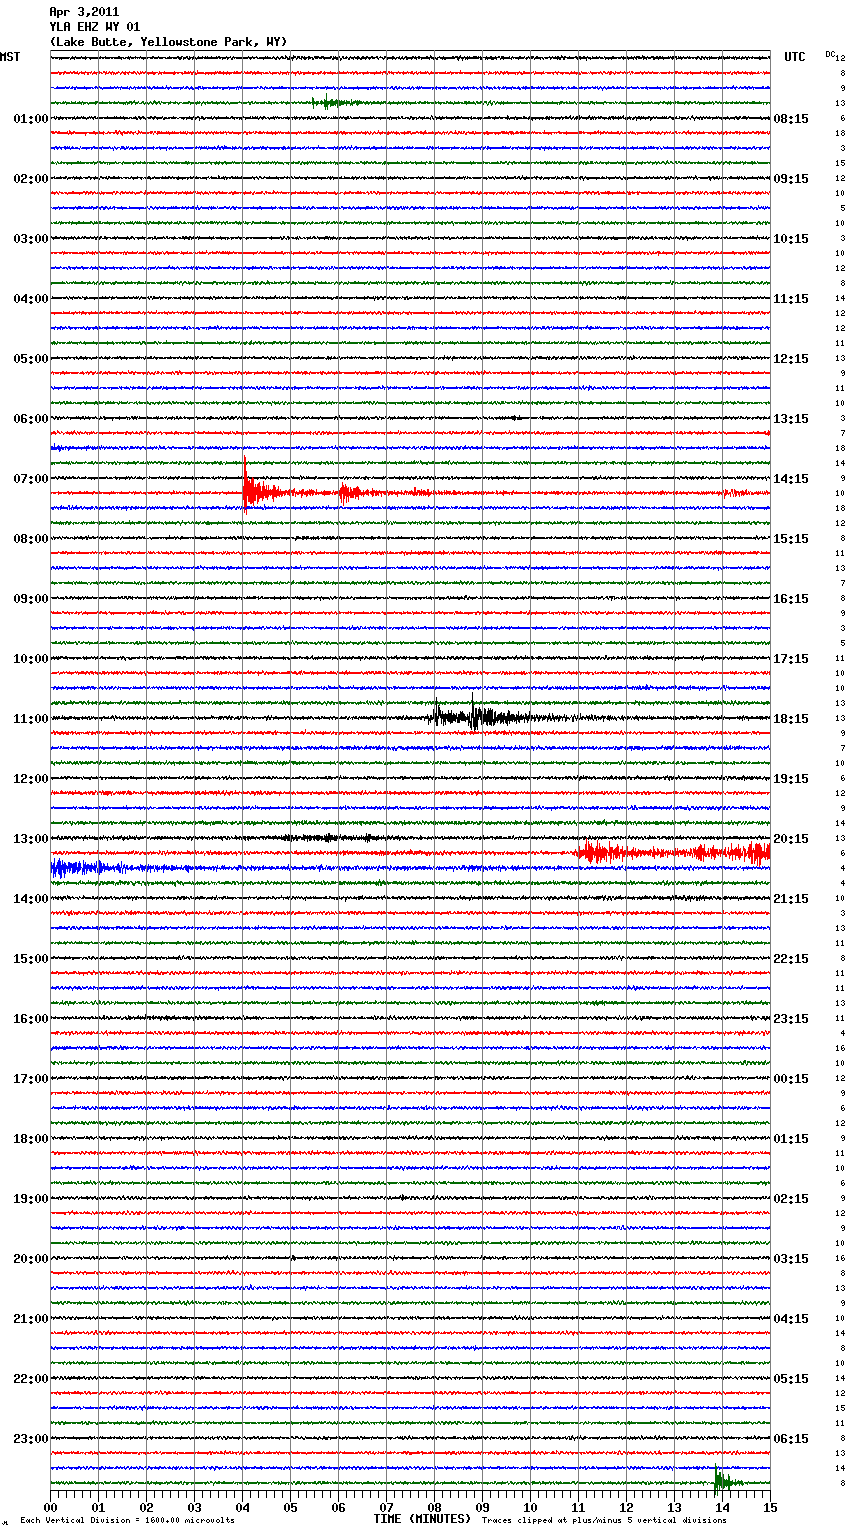Click the '06' minute axis tick label
Image resolution: width=850 pixels, height=1534 pixels.
[x=339, y=1507]
